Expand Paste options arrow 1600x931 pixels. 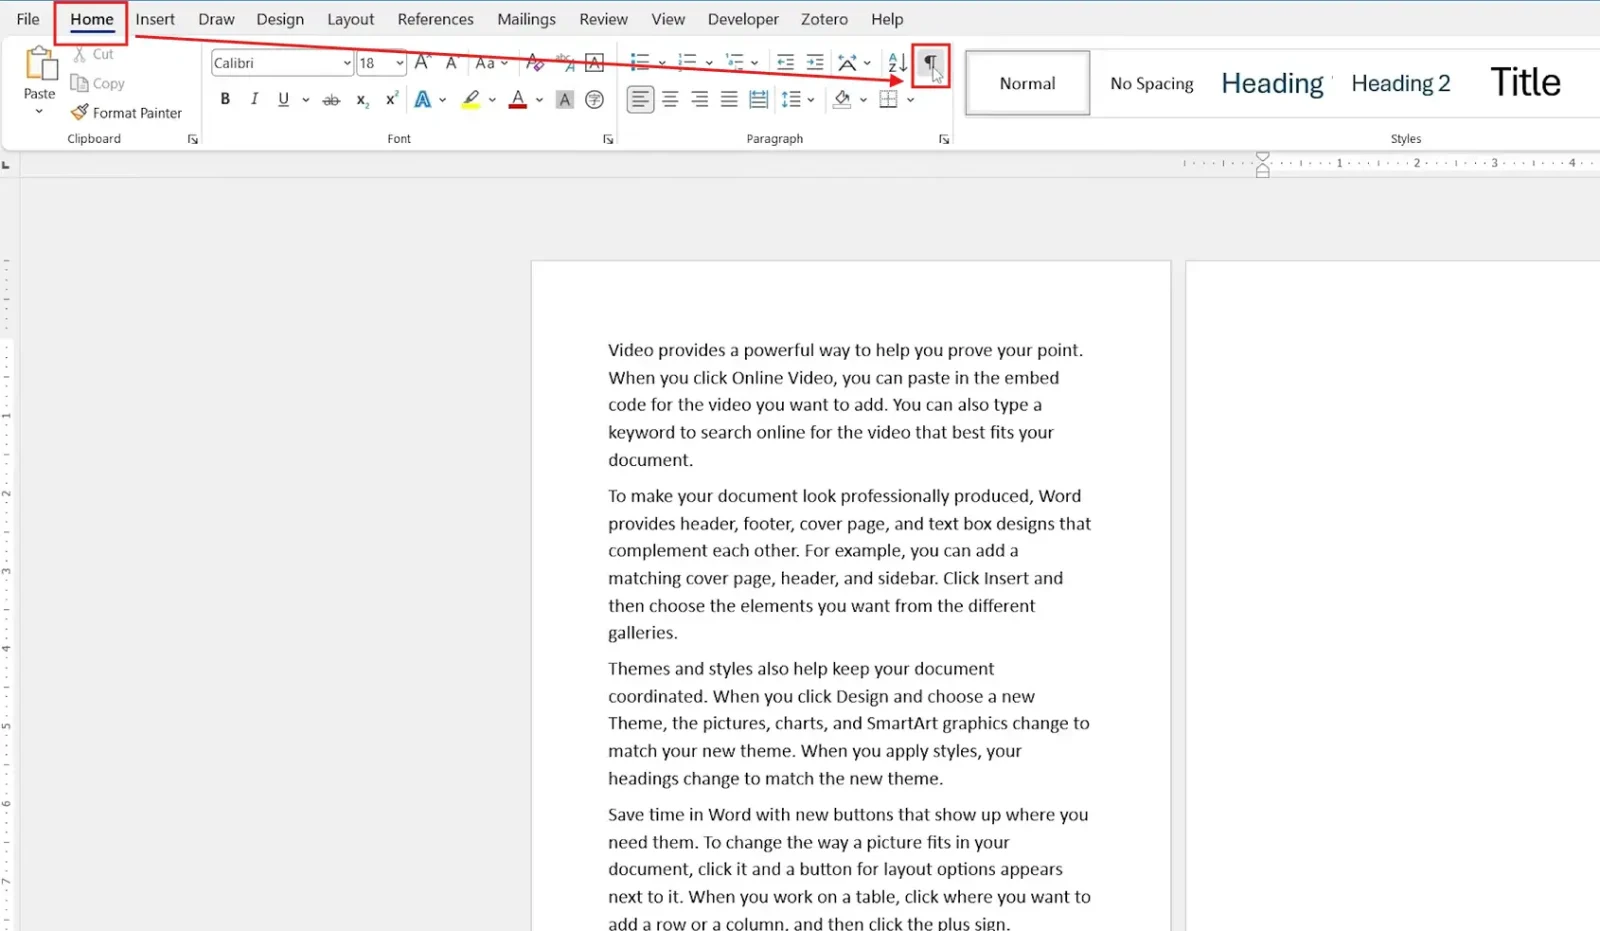[x=39, y=111]
